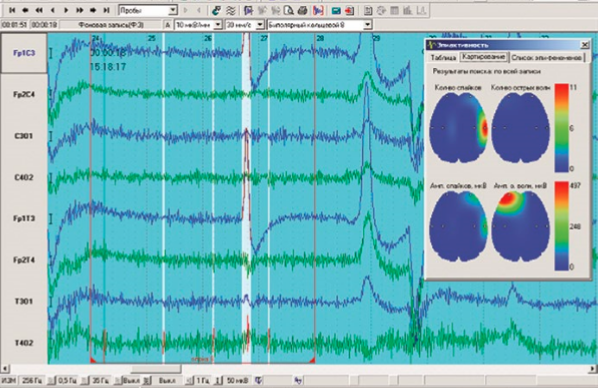The height and width of the screenshot is (388, 598).
Task: Start playback with the small right triangle
Action: [66, 10]
